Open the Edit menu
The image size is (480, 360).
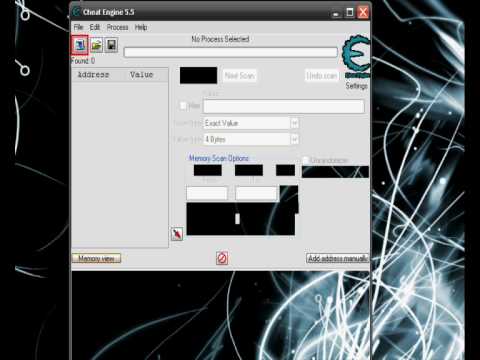(x=95, y=27)
